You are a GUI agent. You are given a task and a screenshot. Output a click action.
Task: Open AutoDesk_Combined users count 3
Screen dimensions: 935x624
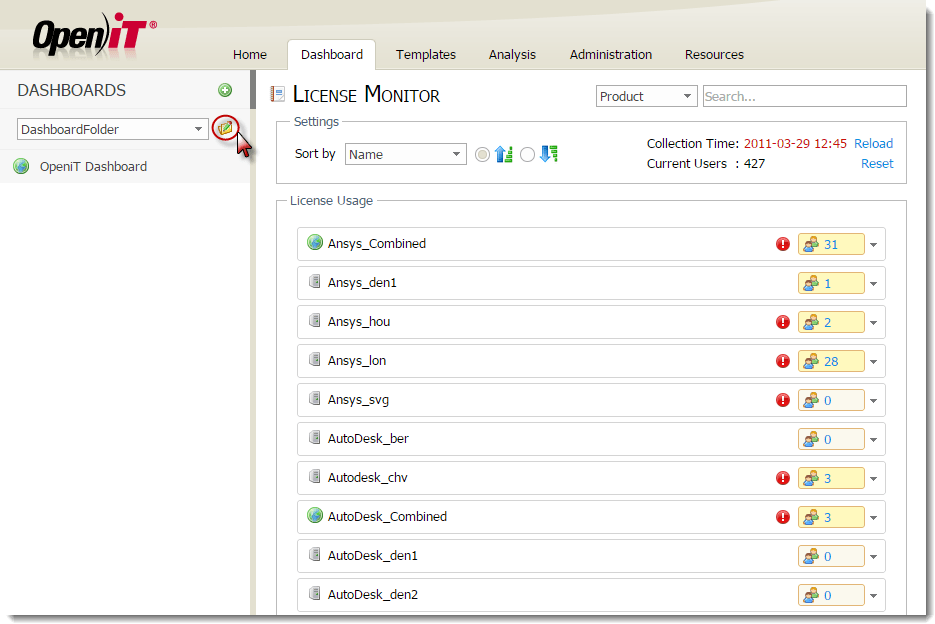coord(831,517)
